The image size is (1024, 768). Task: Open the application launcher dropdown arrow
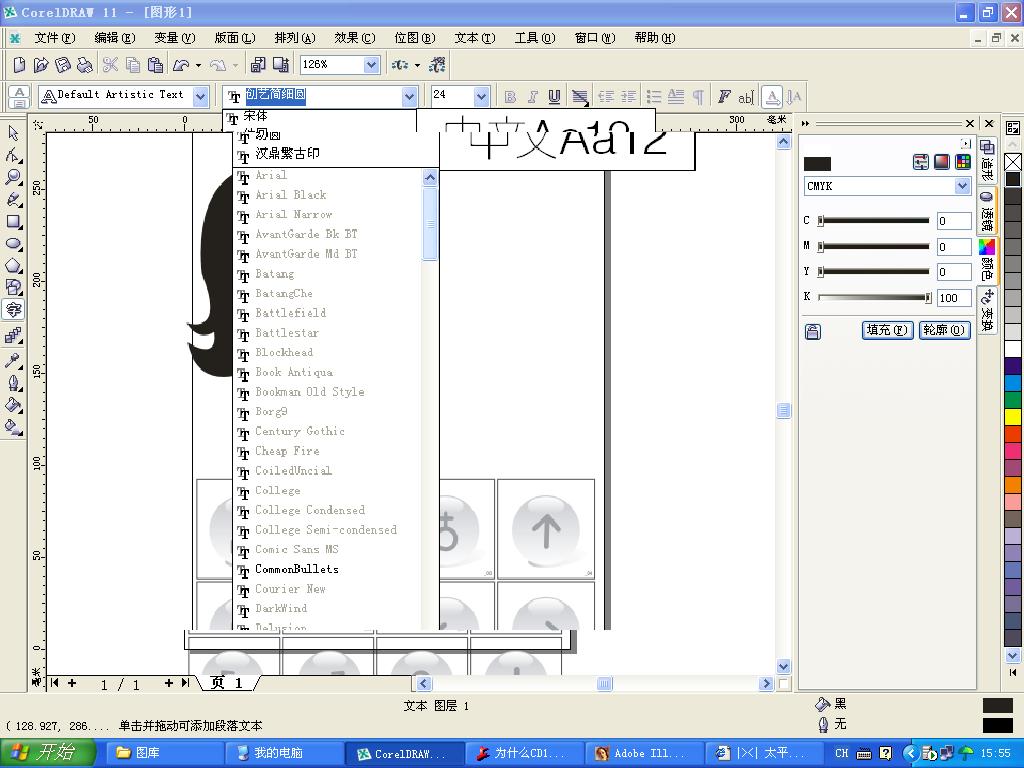coord(417,65)
